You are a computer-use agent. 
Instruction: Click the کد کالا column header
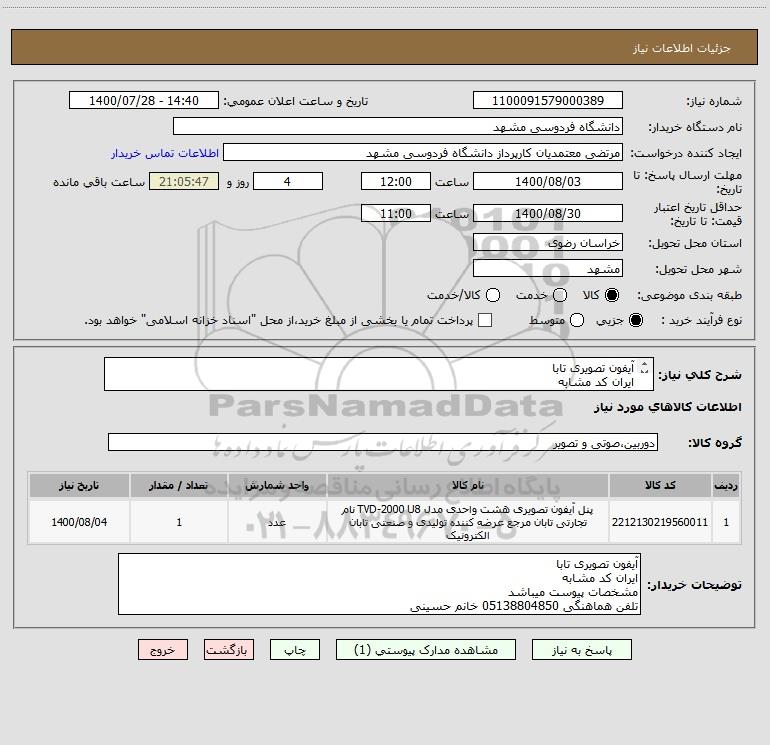click(660, 485)
